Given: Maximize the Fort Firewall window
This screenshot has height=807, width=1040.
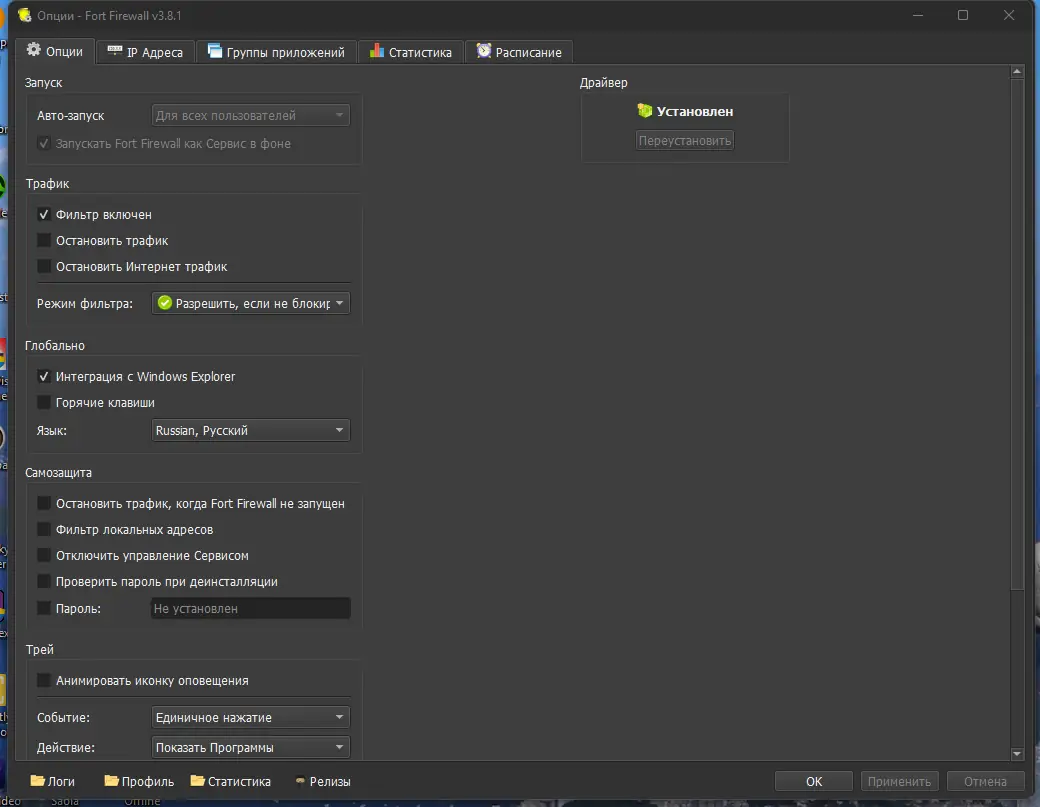Looking at the screenshot, I should pyautogui.click(x=963, y=15).
